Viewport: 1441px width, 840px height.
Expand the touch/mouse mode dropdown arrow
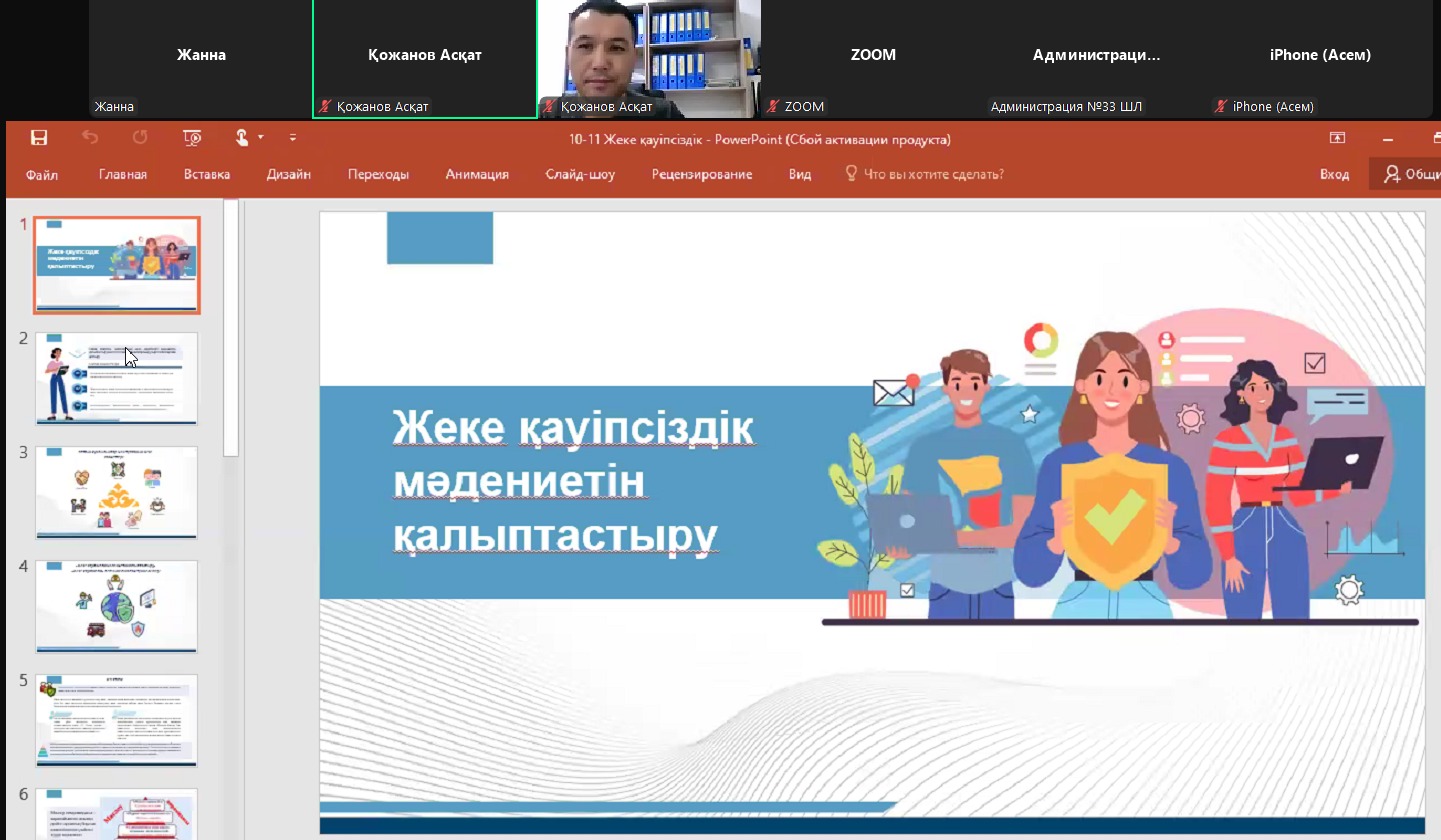click(261, 137)
